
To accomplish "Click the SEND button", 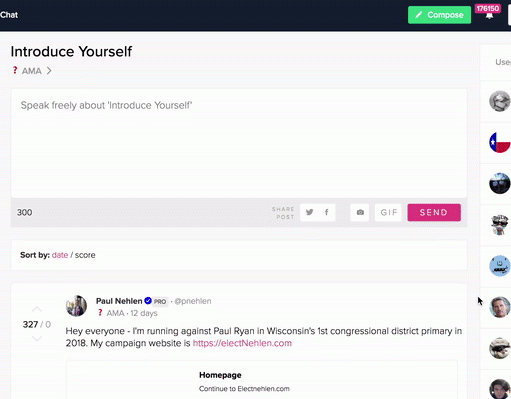I will (x=434, y=212).
